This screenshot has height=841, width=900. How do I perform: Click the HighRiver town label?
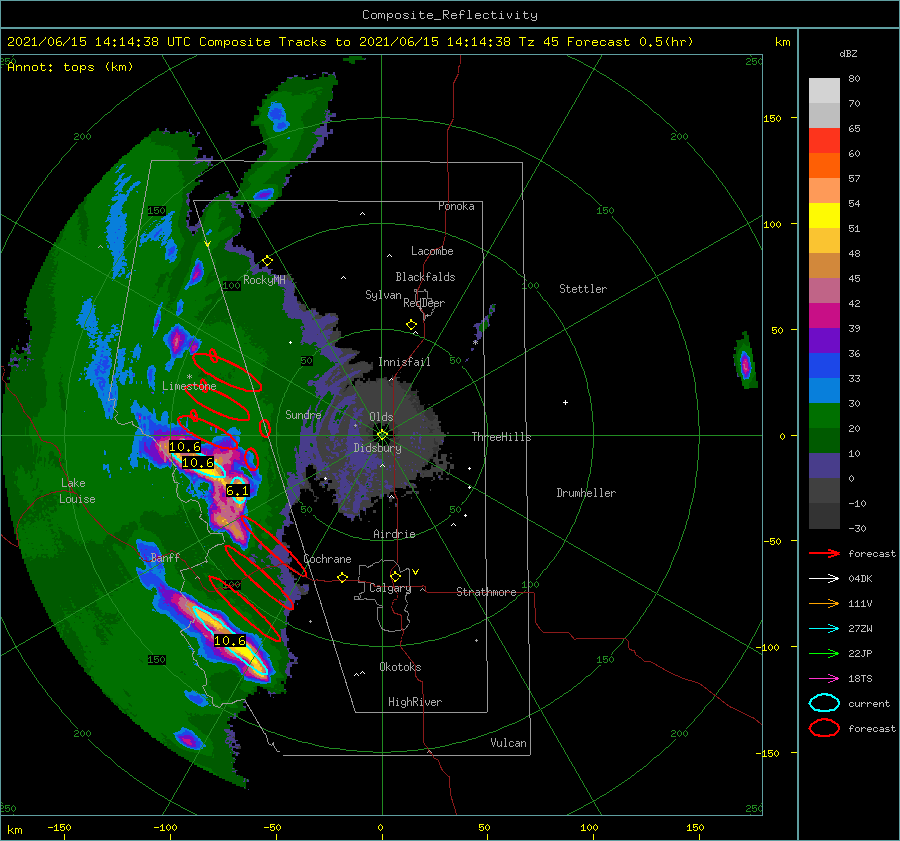[415, 702]
